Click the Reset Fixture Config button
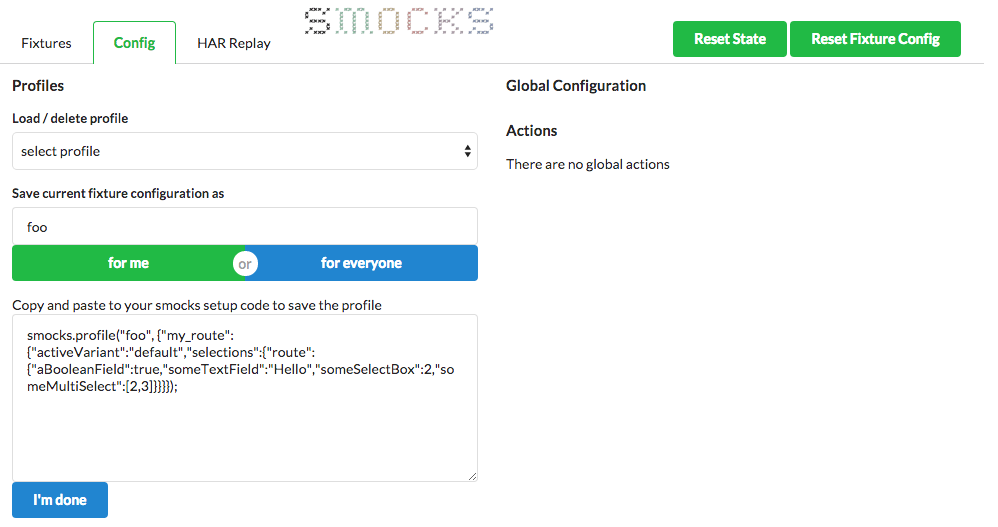The width and height of the screenshot is (998, 527). 875,39
